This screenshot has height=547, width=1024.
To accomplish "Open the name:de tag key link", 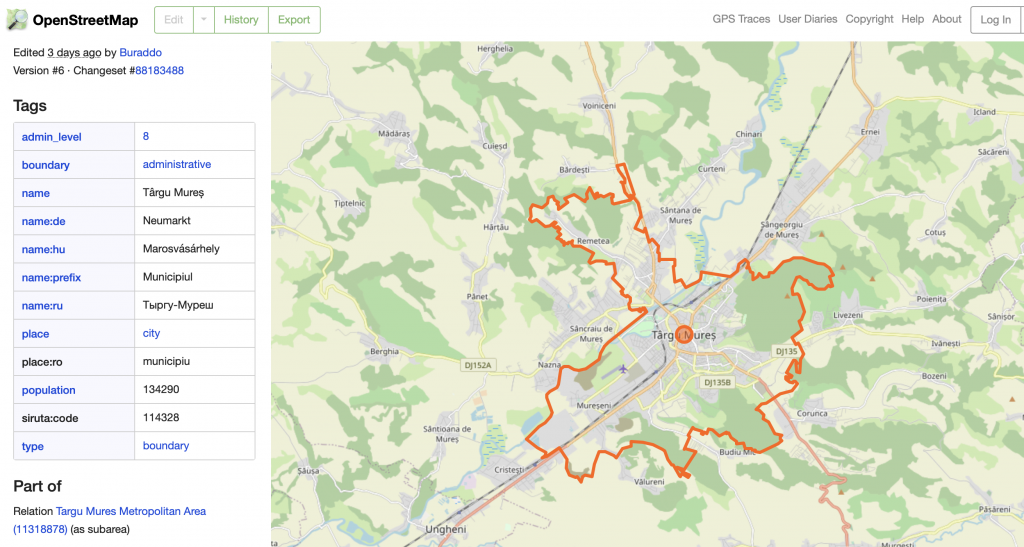I will (43, 221).
